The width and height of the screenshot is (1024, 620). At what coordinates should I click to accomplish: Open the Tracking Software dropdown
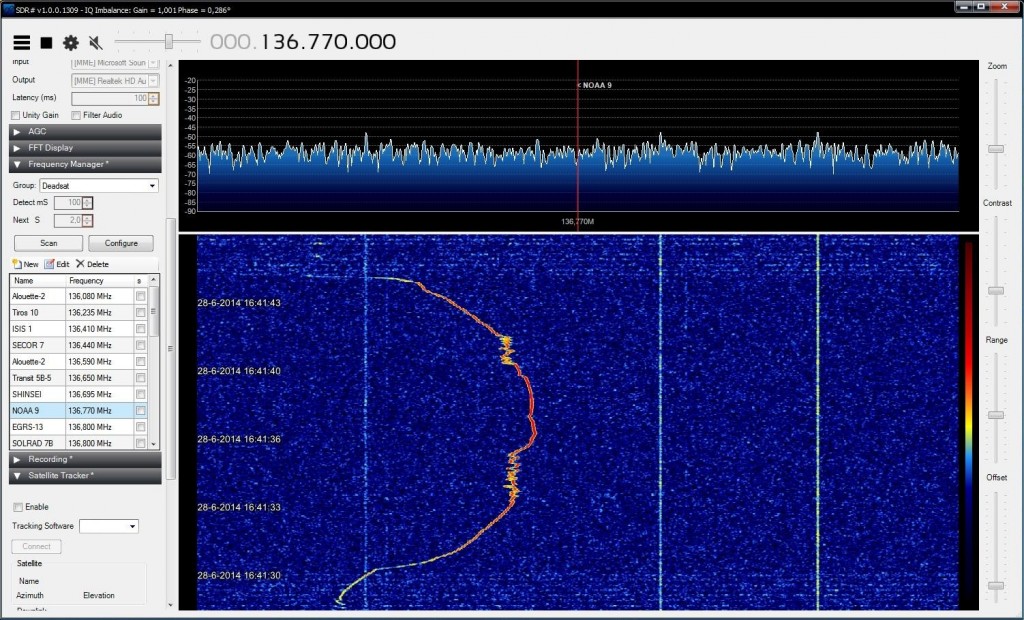click(110, 526)
